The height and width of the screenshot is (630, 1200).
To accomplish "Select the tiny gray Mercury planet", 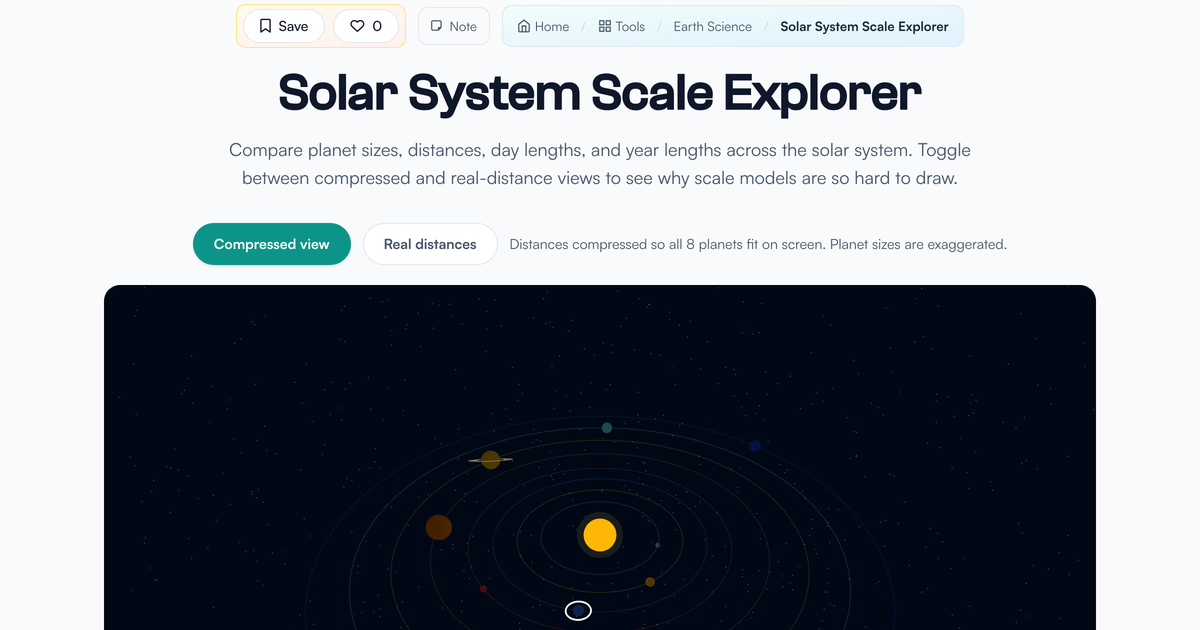I will pyautogui.click(x=657, y=545).
